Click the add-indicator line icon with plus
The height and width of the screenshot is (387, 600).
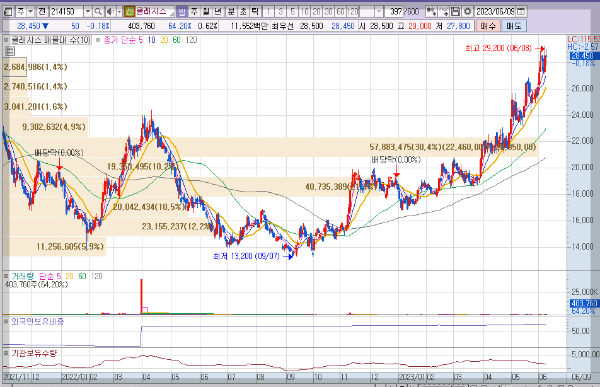coord(443,12)
